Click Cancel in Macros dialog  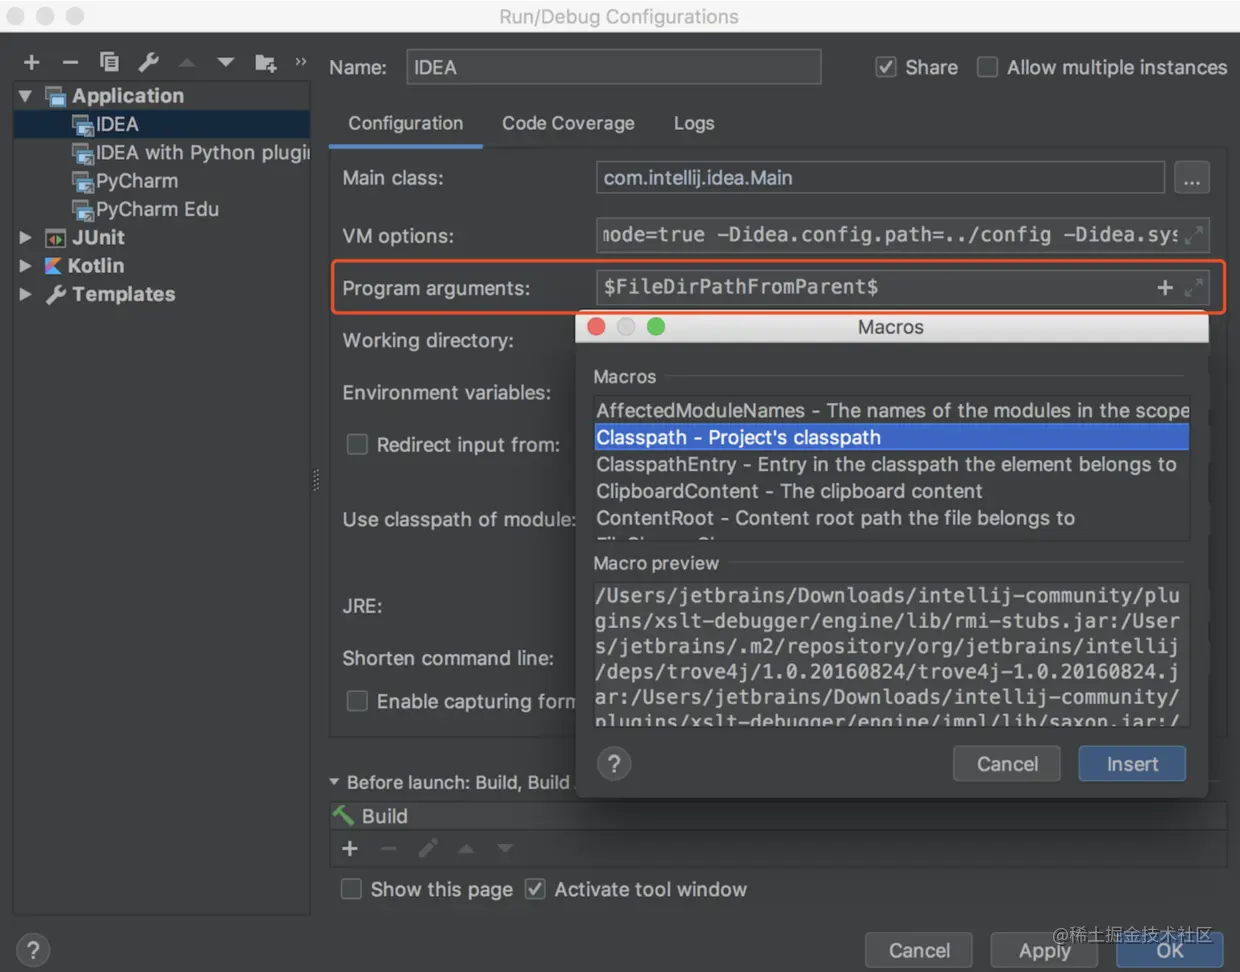(1007, 764)
